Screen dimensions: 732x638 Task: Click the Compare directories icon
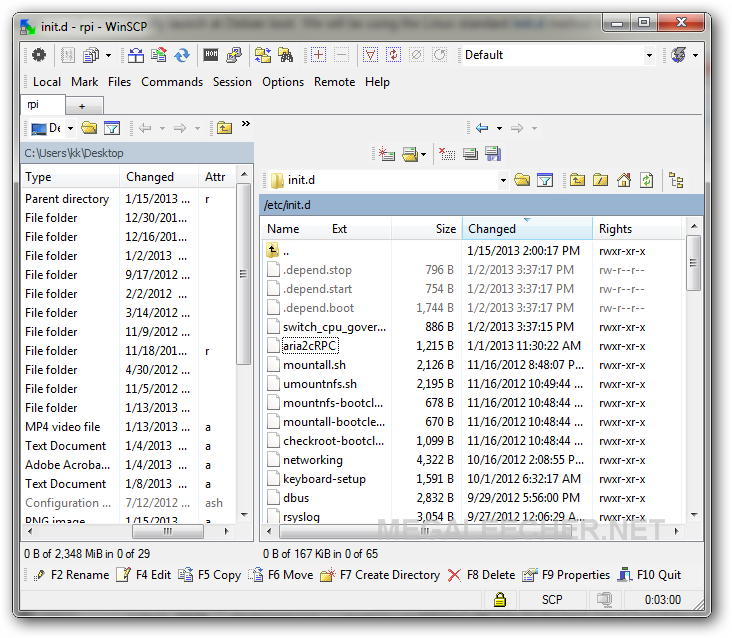(x=136, y=55)
